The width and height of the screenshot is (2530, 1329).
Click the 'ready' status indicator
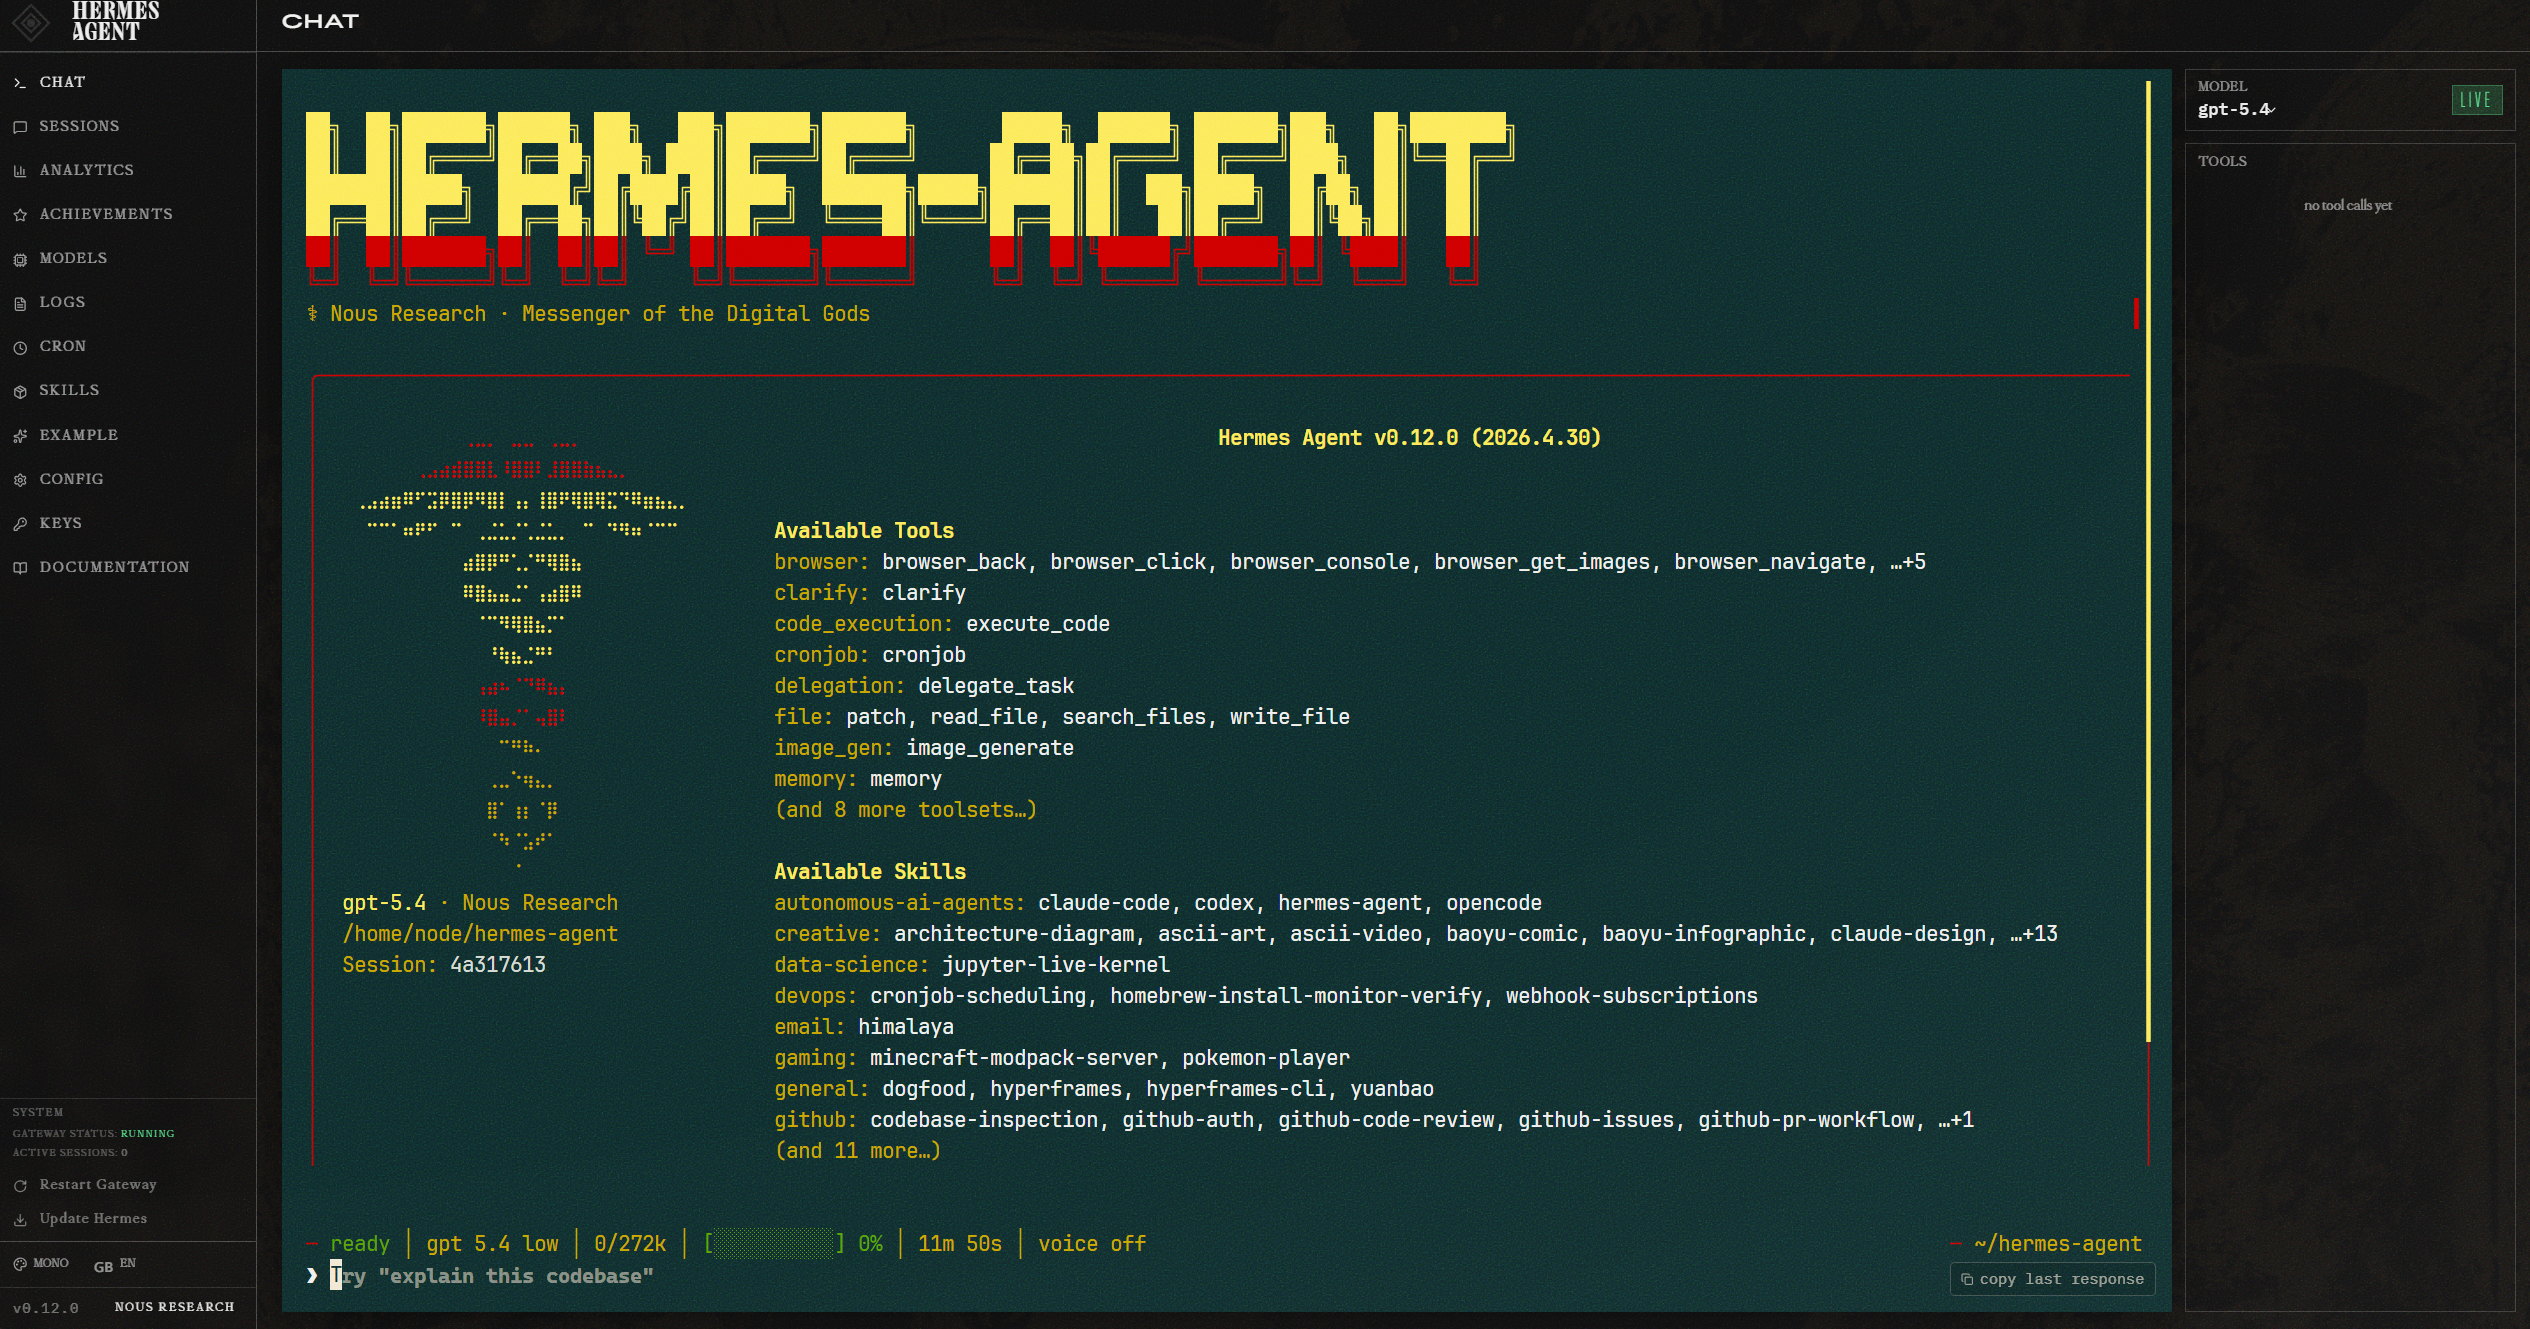point(360,1244)
